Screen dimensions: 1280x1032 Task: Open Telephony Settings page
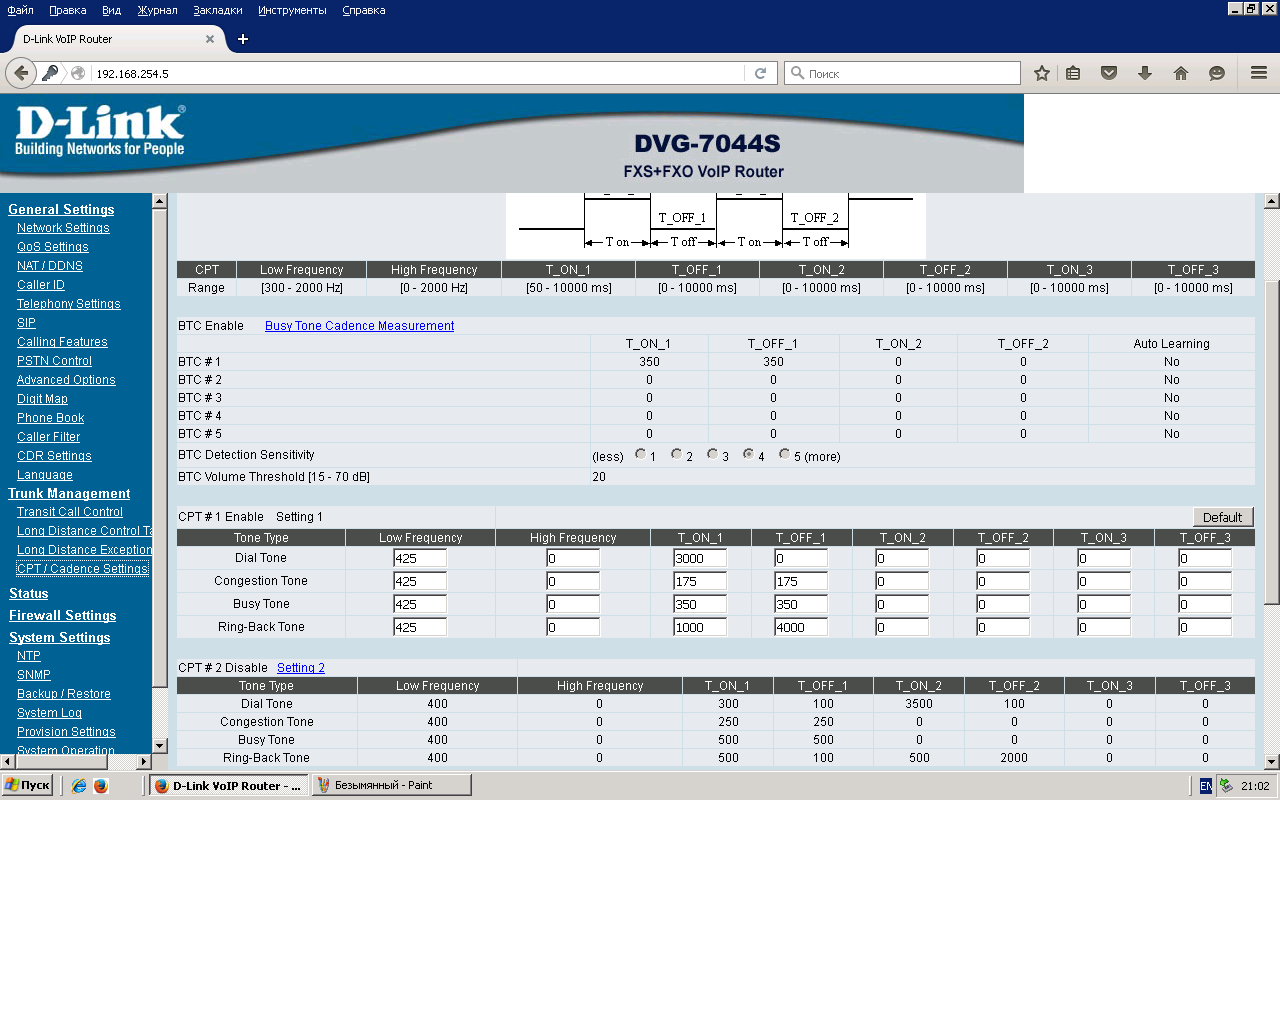pyautogui.click(x=69, y=304)
